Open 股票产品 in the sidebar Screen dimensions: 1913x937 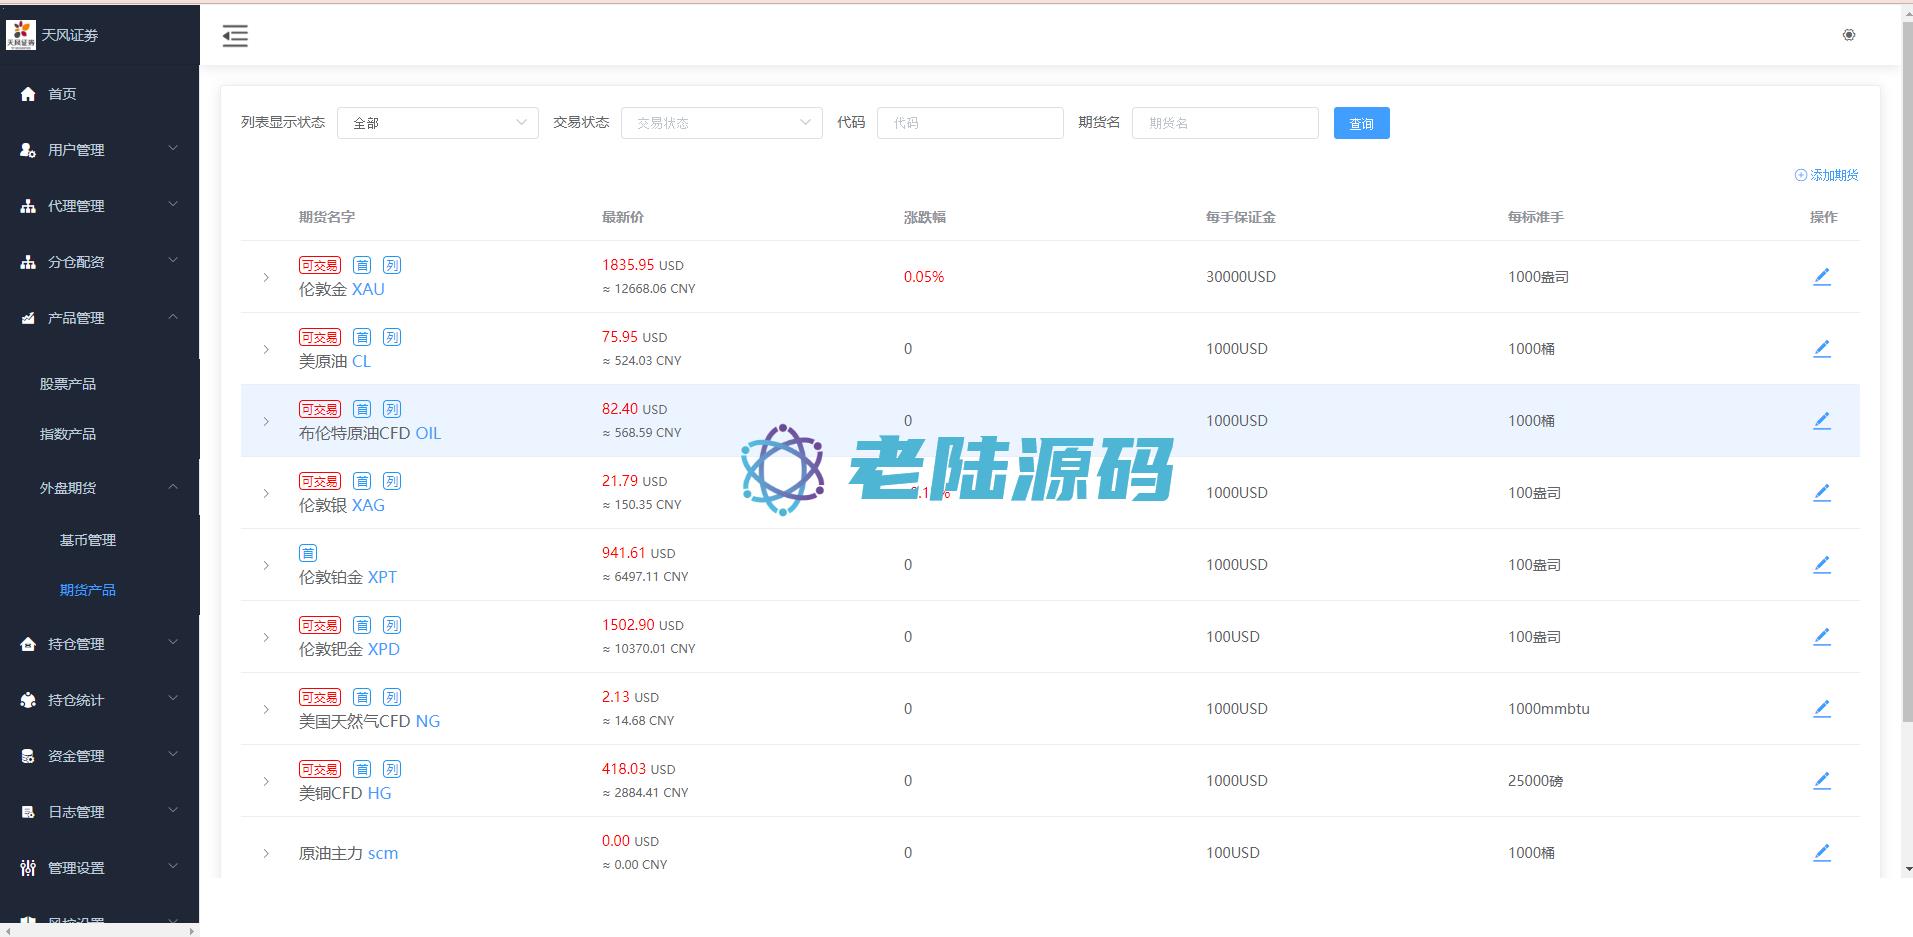click(x=68, y=384)
